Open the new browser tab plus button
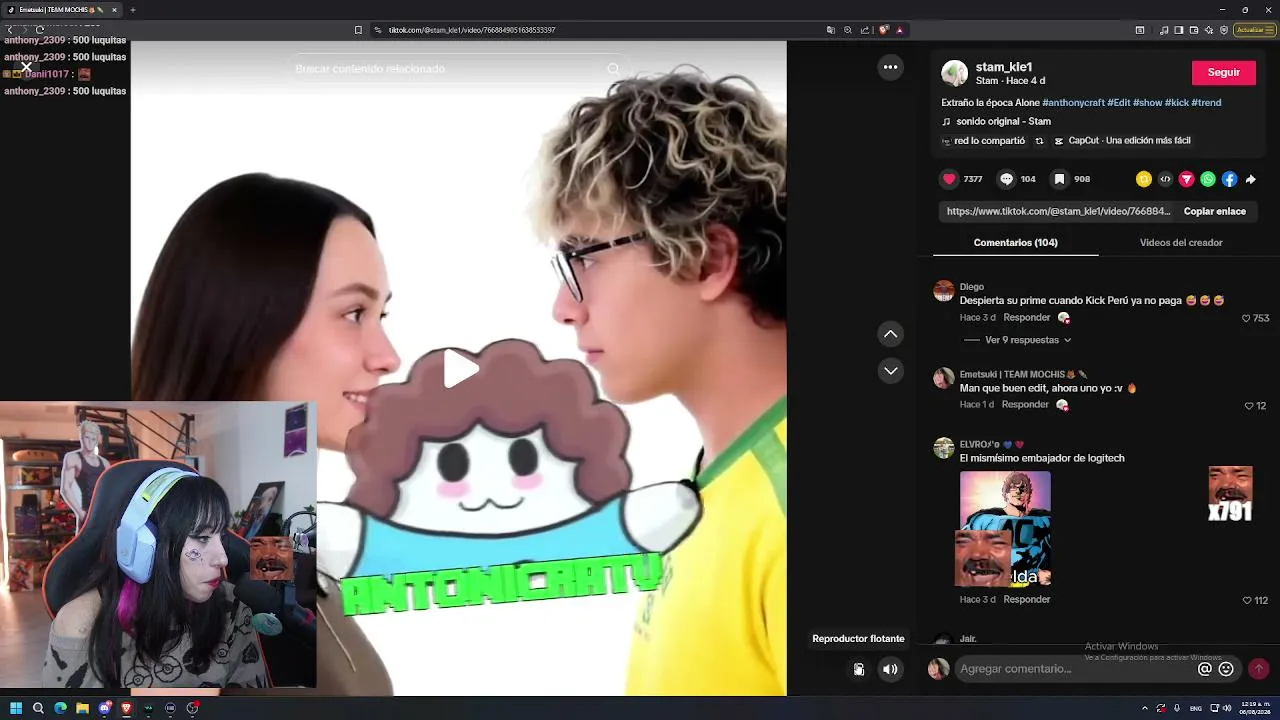Viewport: 1280px width, 720px height. (x=132, y=10)
